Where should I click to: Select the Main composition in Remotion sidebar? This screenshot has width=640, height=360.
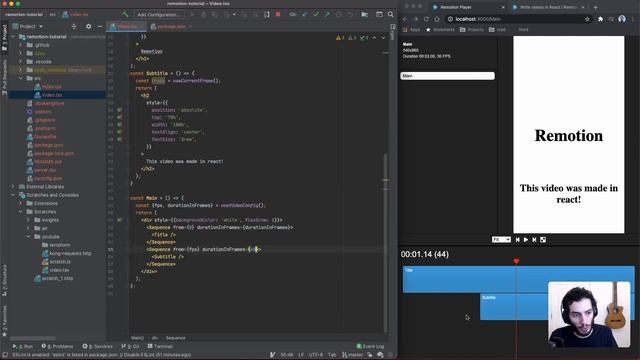[x=447, y=76]
